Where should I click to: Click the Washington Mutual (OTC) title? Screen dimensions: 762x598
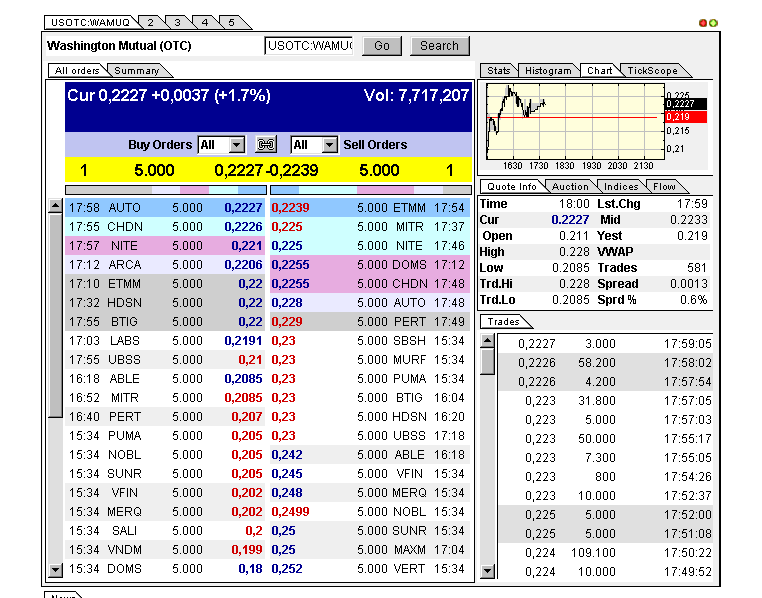pos(119,46)
